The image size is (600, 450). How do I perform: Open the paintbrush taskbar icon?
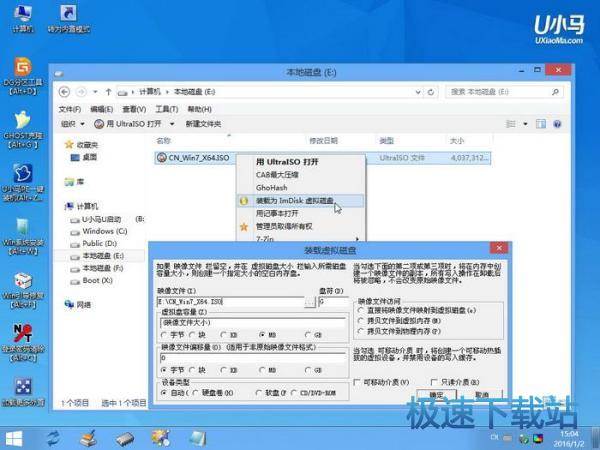pos(89,439)
